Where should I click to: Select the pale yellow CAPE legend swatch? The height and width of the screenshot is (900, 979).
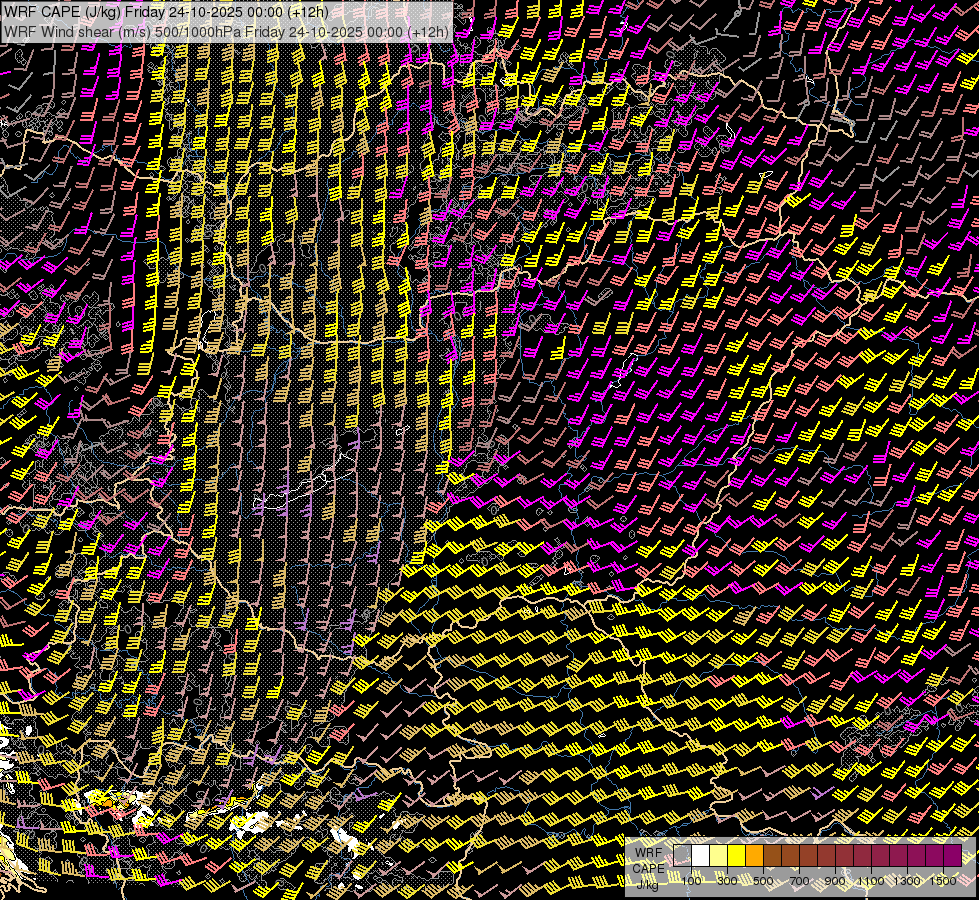point(719,856)
